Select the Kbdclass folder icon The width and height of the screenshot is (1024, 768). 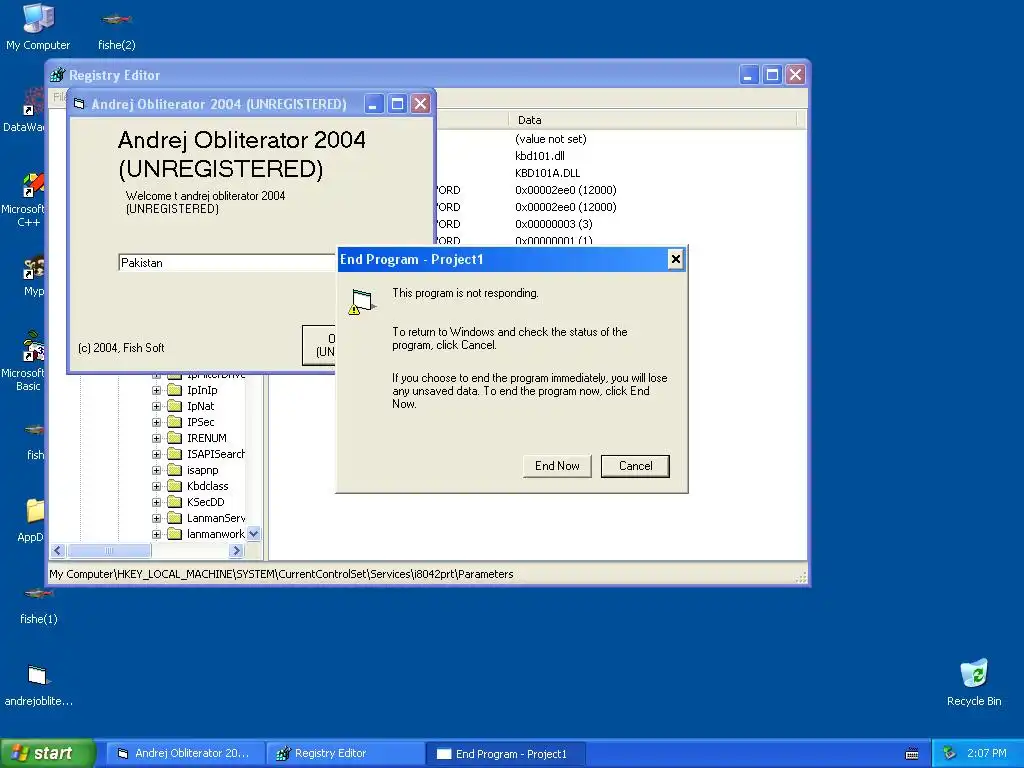click(174, 486)
